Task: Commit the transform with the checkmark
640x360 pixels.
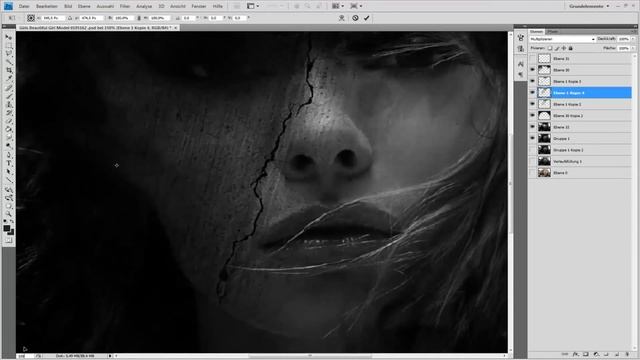Action: pos(367,18)
